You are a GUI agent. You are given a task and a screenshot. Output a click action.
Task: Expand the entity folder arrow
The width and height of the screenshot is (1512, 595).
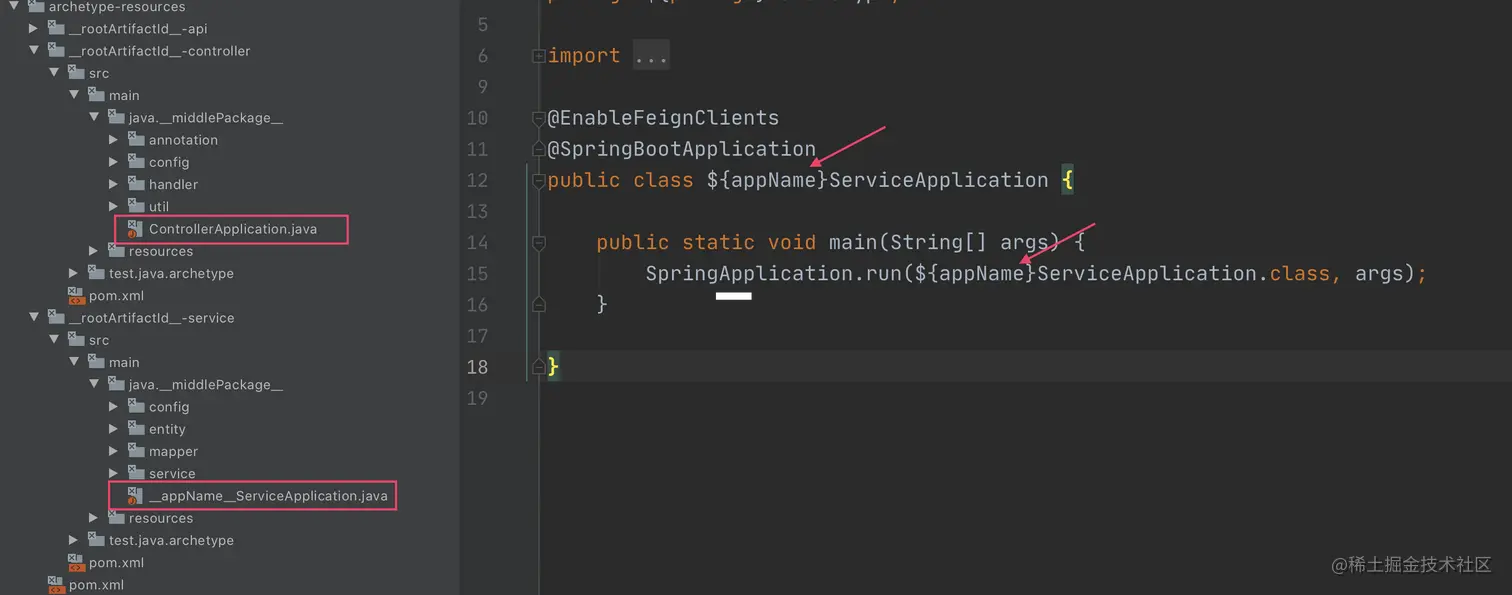coord(114,429)
